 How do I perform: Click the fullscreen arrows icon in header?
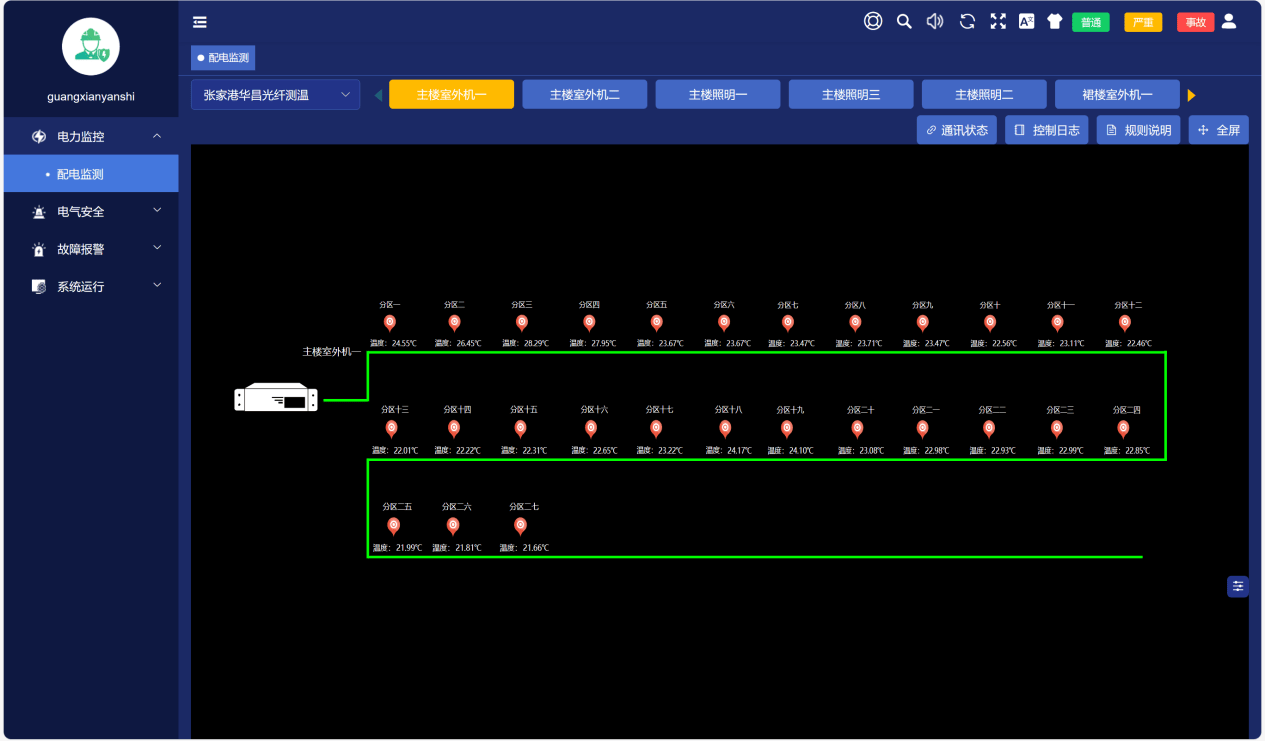coord(997,21)
